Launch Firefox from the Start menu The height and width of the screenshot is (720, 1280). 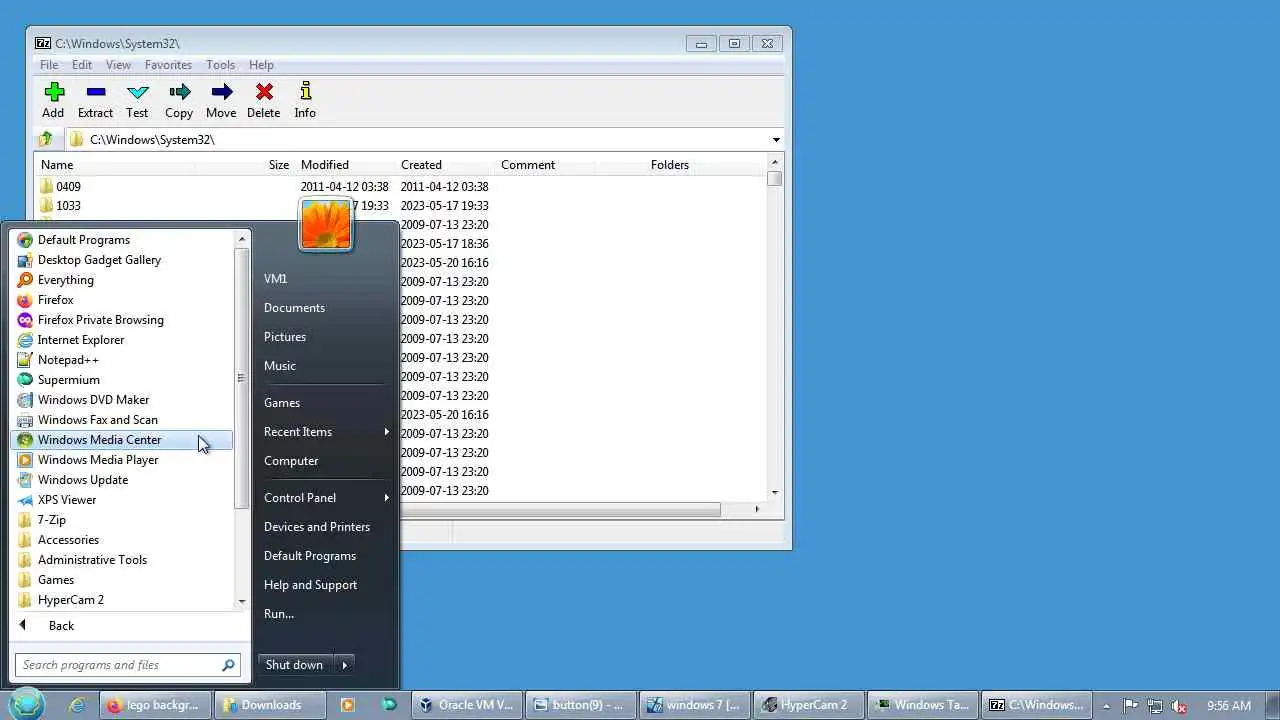click(x=121, y=300)
